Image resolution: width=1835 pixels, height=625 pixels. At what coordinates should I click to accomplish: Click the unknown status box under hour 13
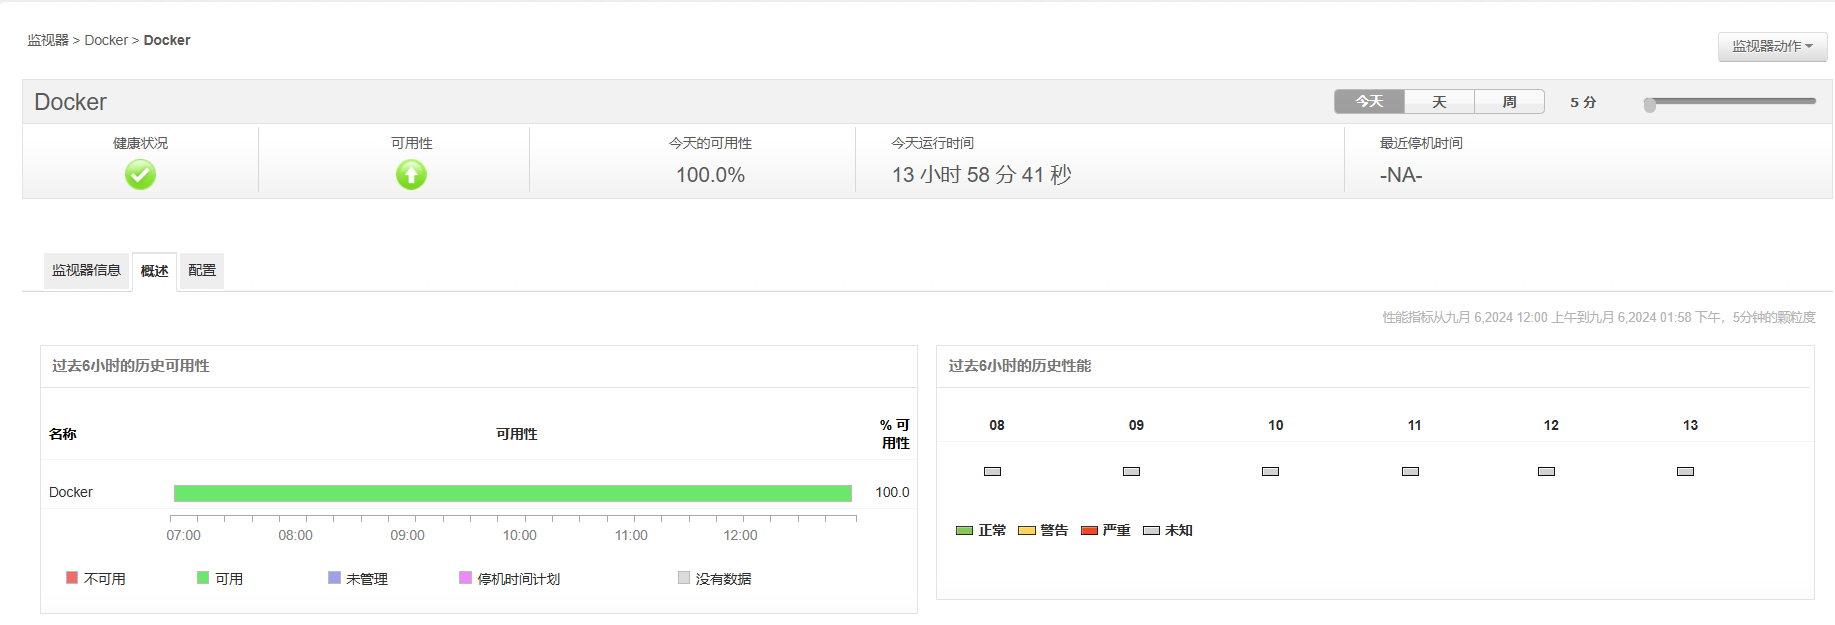[x=1685, y=471]
